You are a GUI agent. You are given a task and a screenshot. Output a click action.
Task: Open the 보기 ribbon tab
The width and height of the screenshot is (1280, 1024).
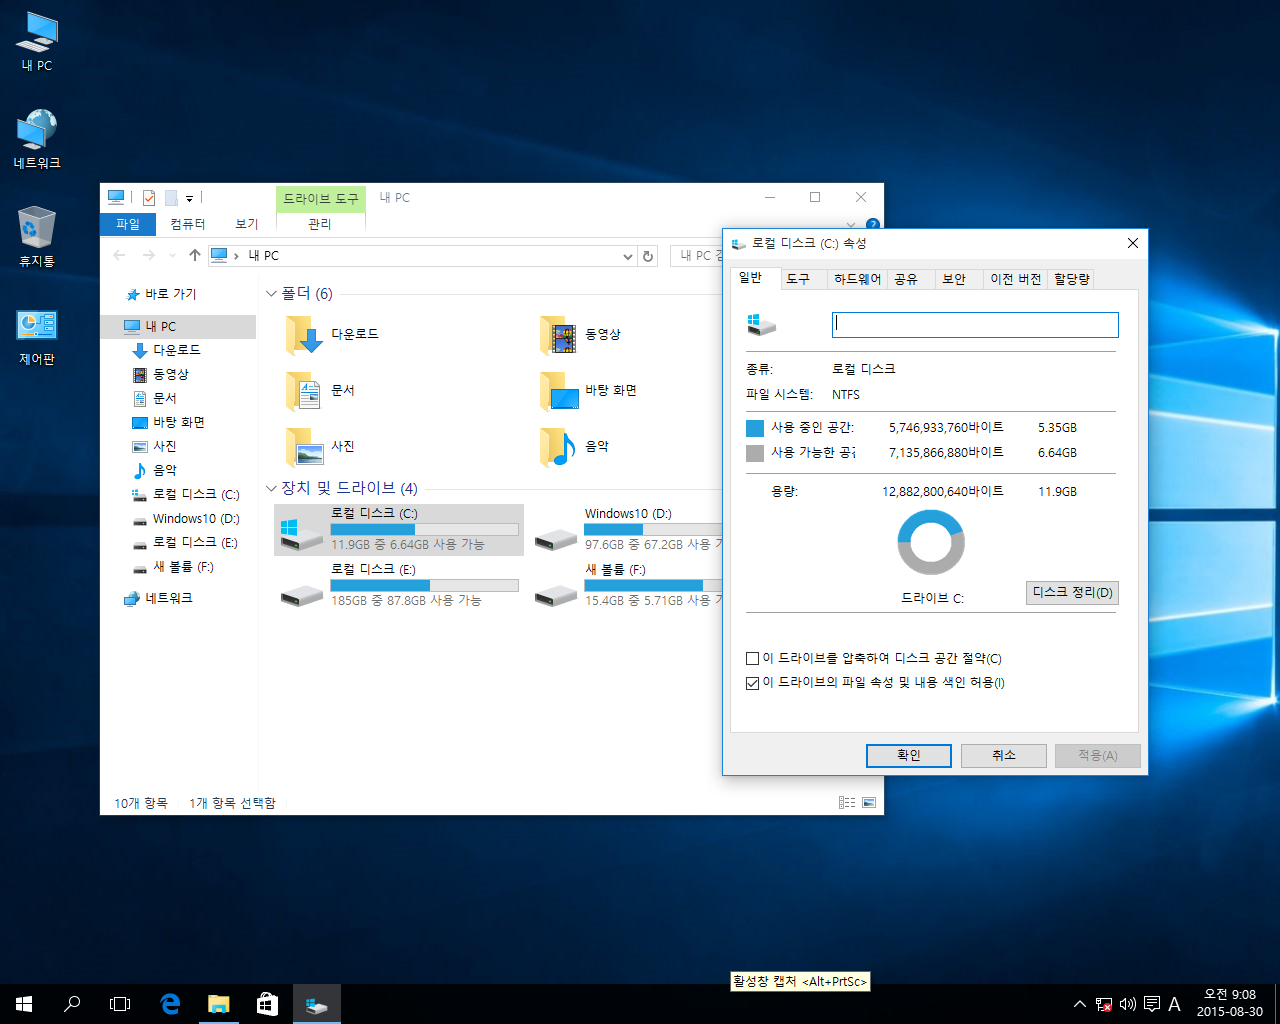coord(246,224)
